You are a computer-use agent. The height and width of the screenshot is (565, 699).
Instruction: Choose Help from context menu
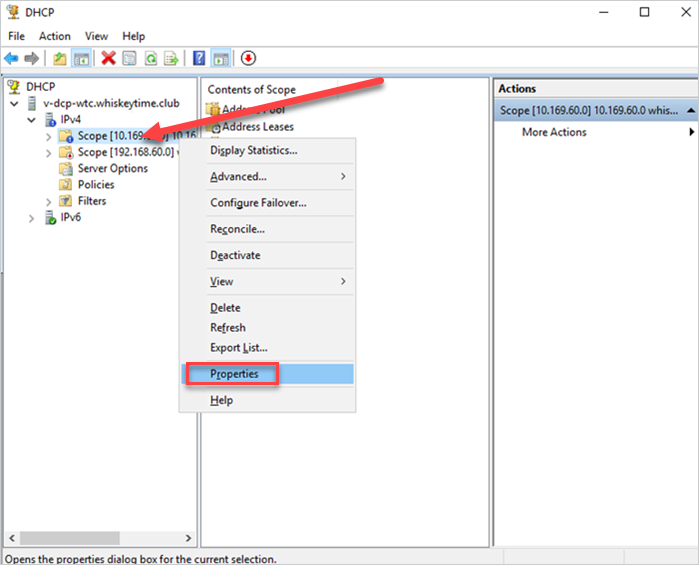[267, 400]
